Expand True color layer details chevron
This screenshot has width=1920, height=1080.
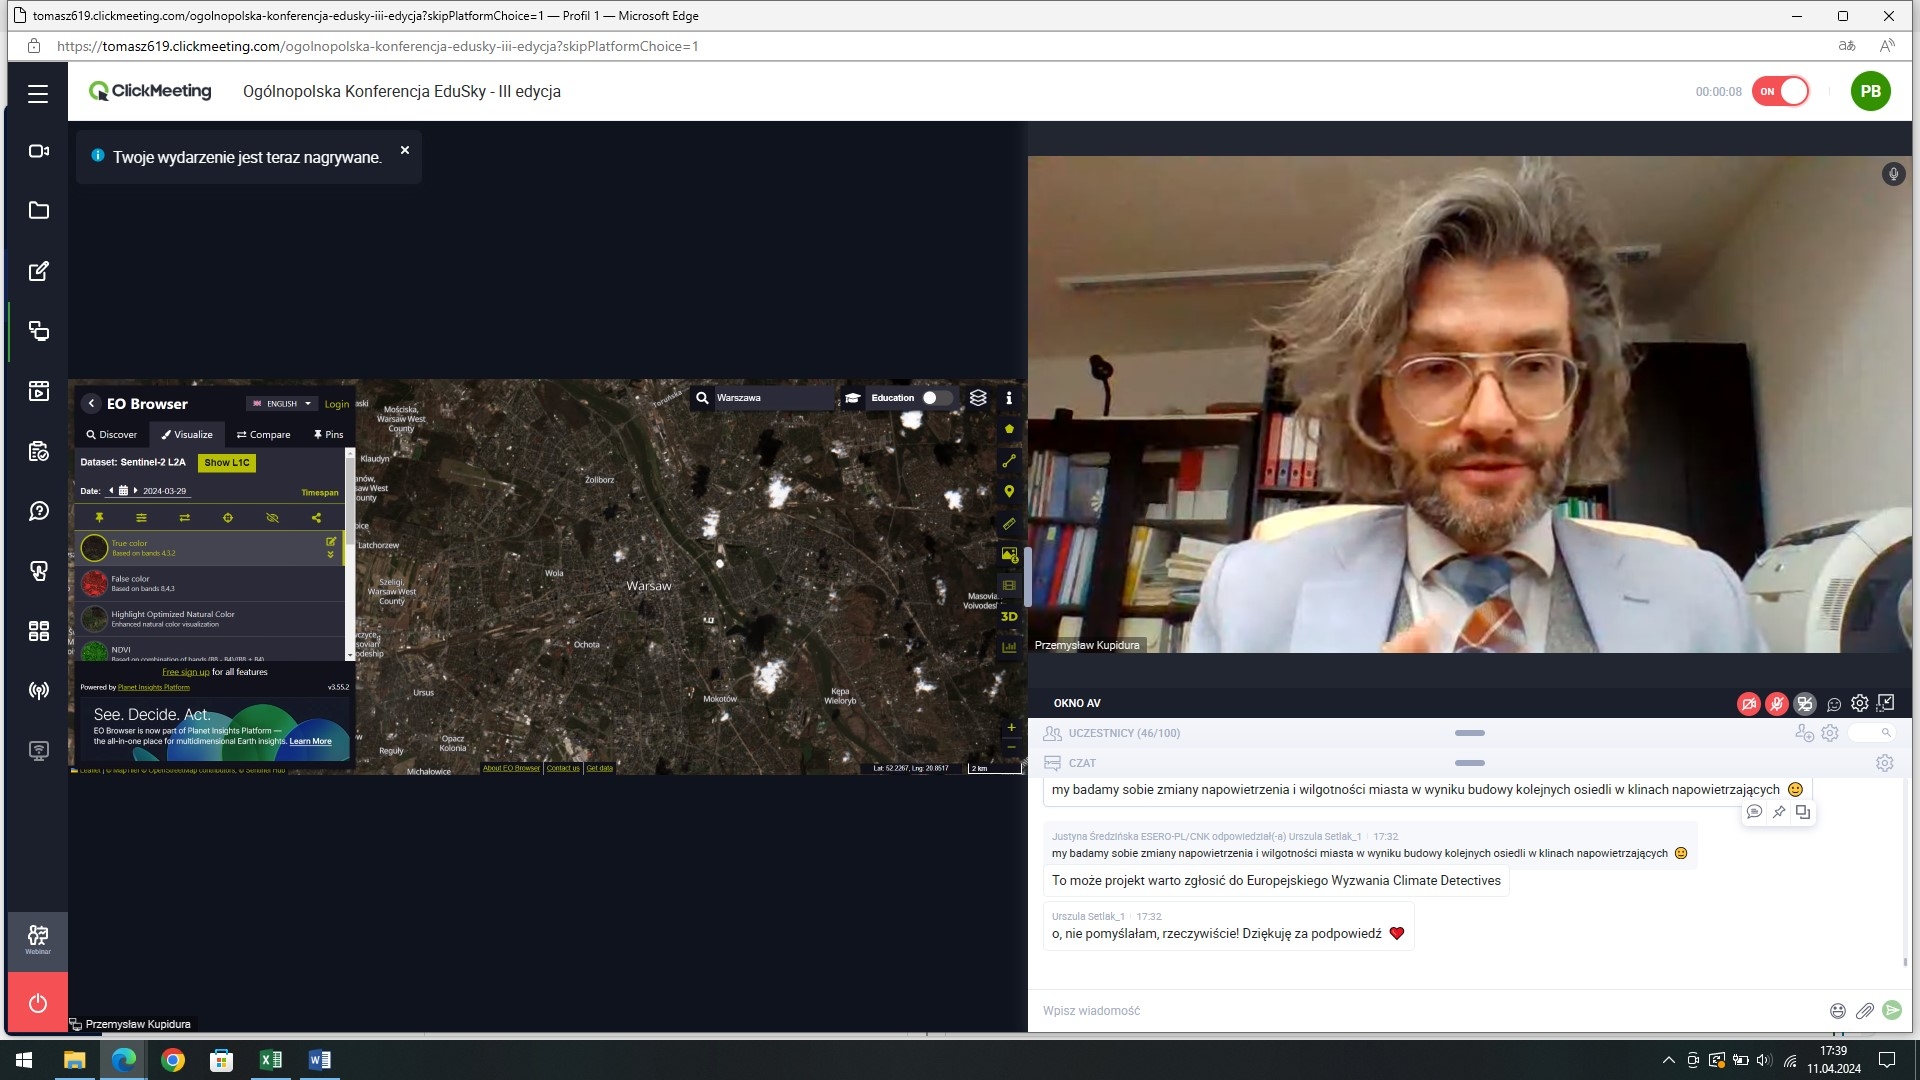click(x=331, y=555)
